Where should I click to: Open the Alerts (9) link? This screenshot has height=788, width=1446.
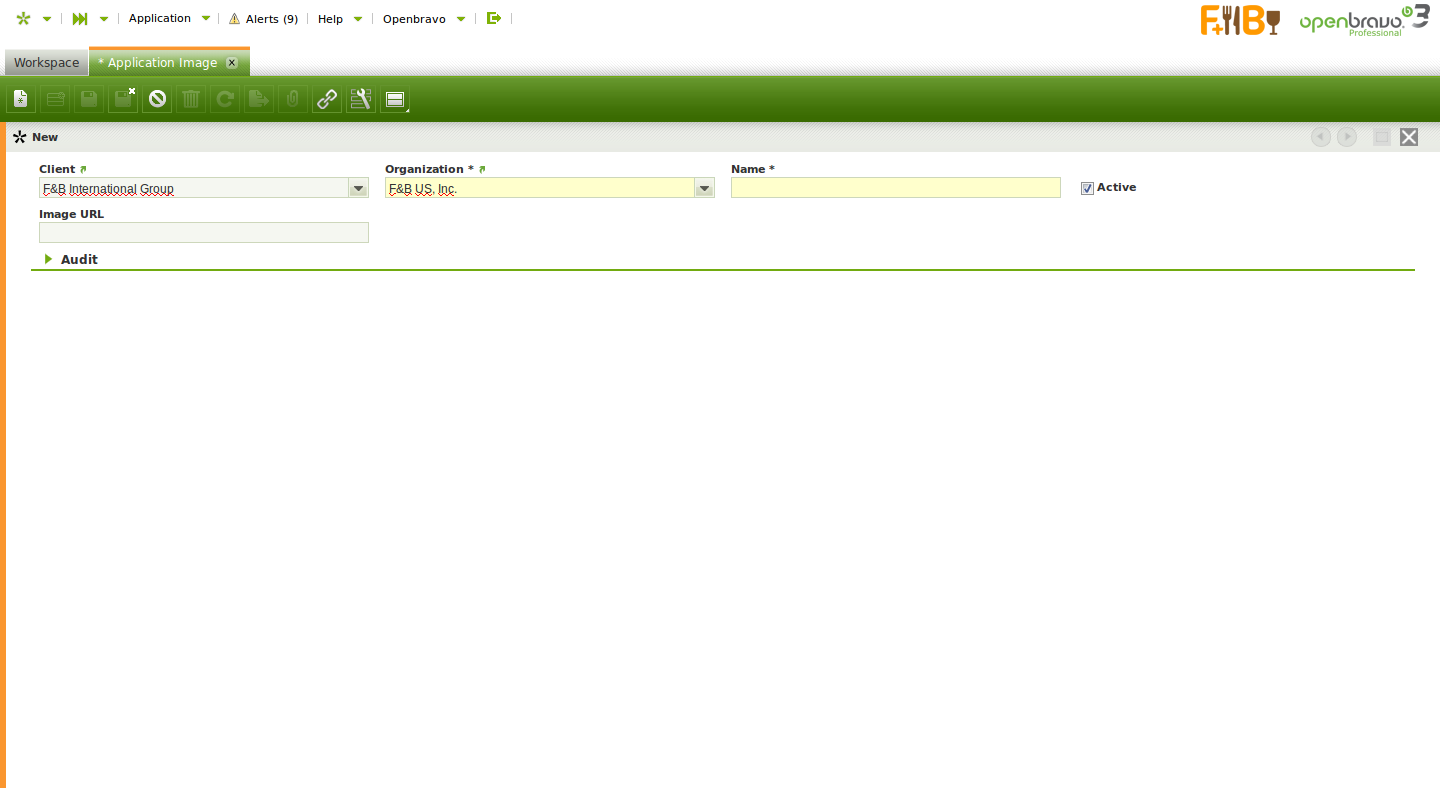tap(264, 19)
